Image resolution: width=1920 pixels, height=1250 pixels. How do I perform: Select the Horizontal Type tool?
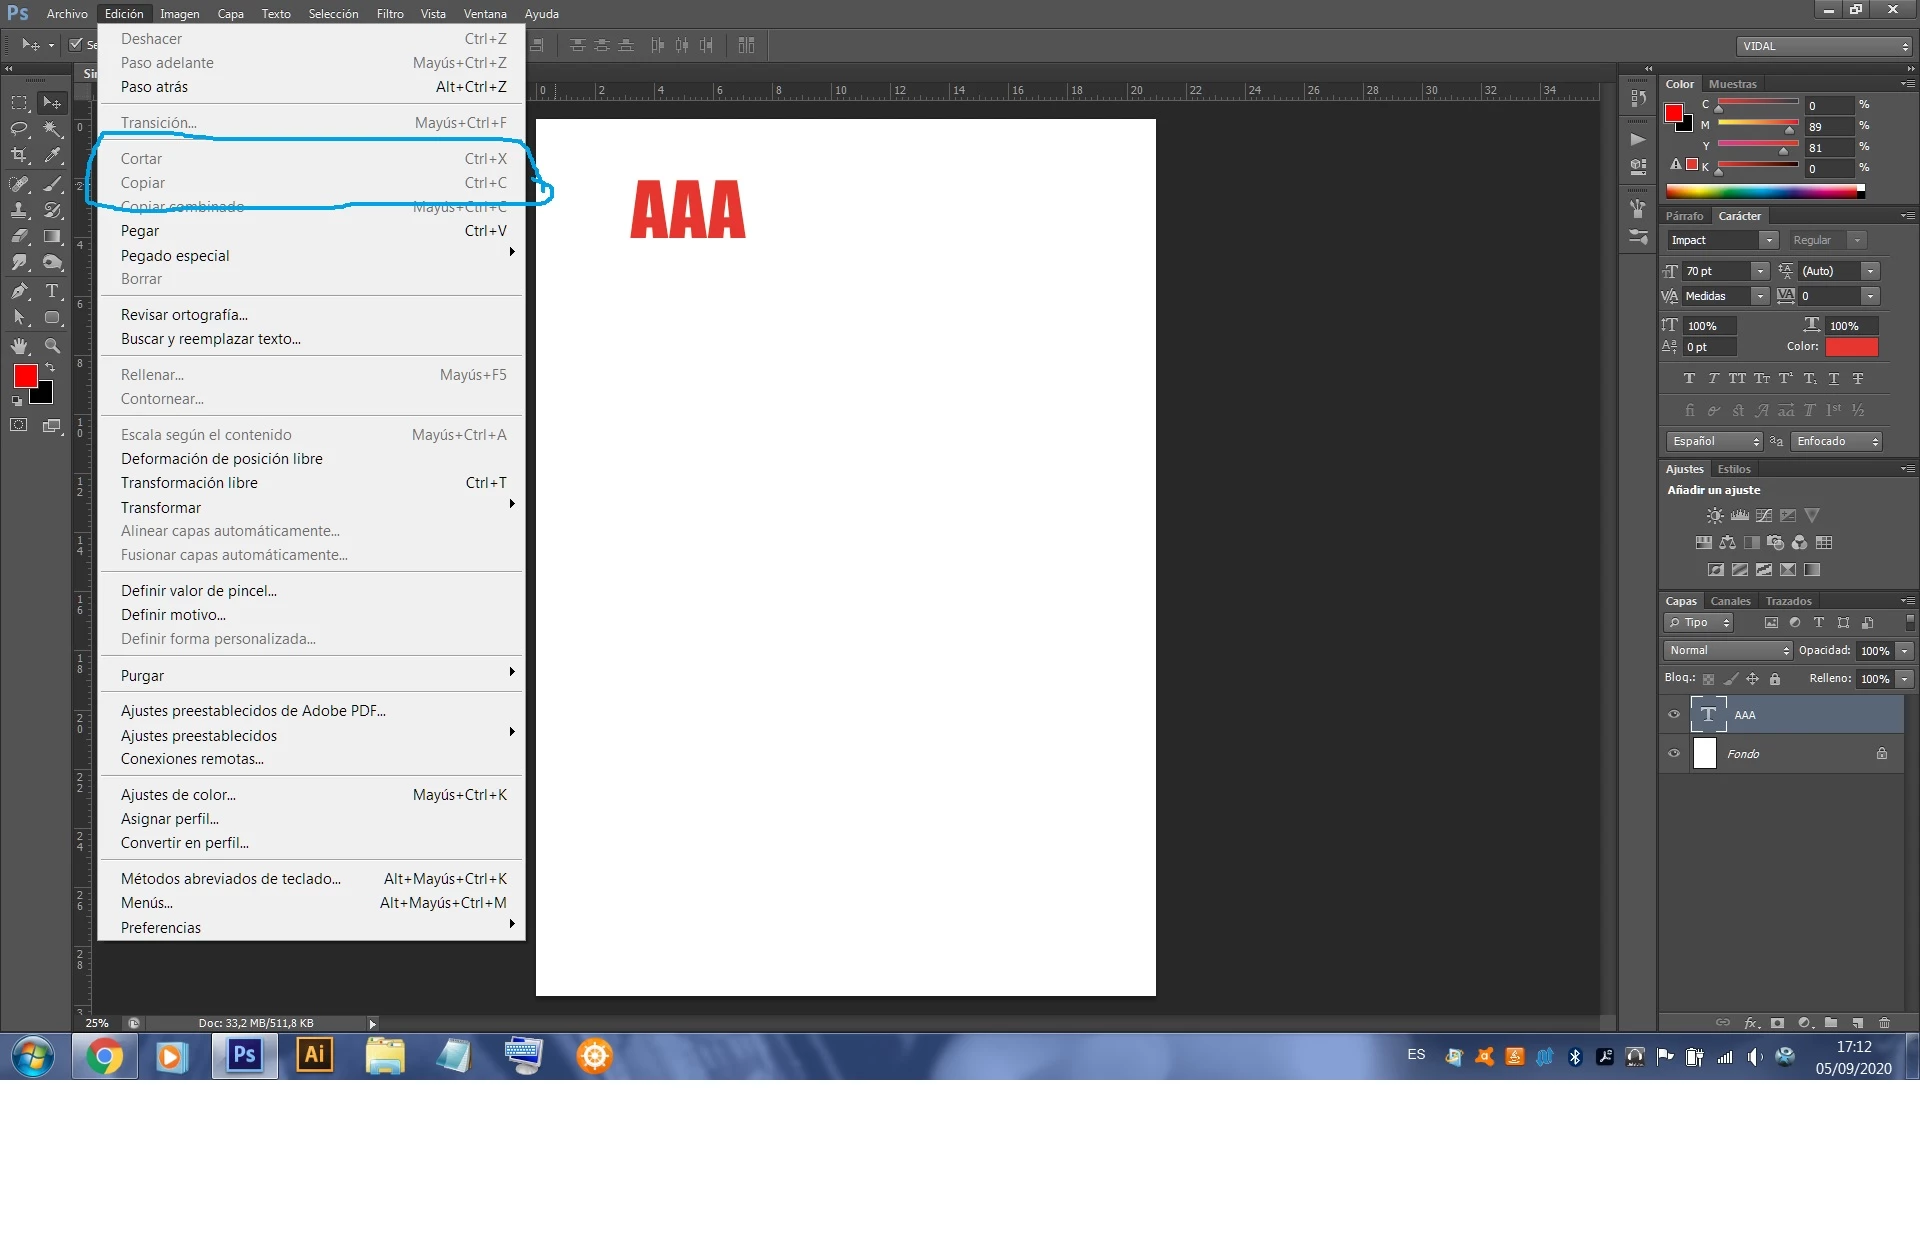pos(52,291)
